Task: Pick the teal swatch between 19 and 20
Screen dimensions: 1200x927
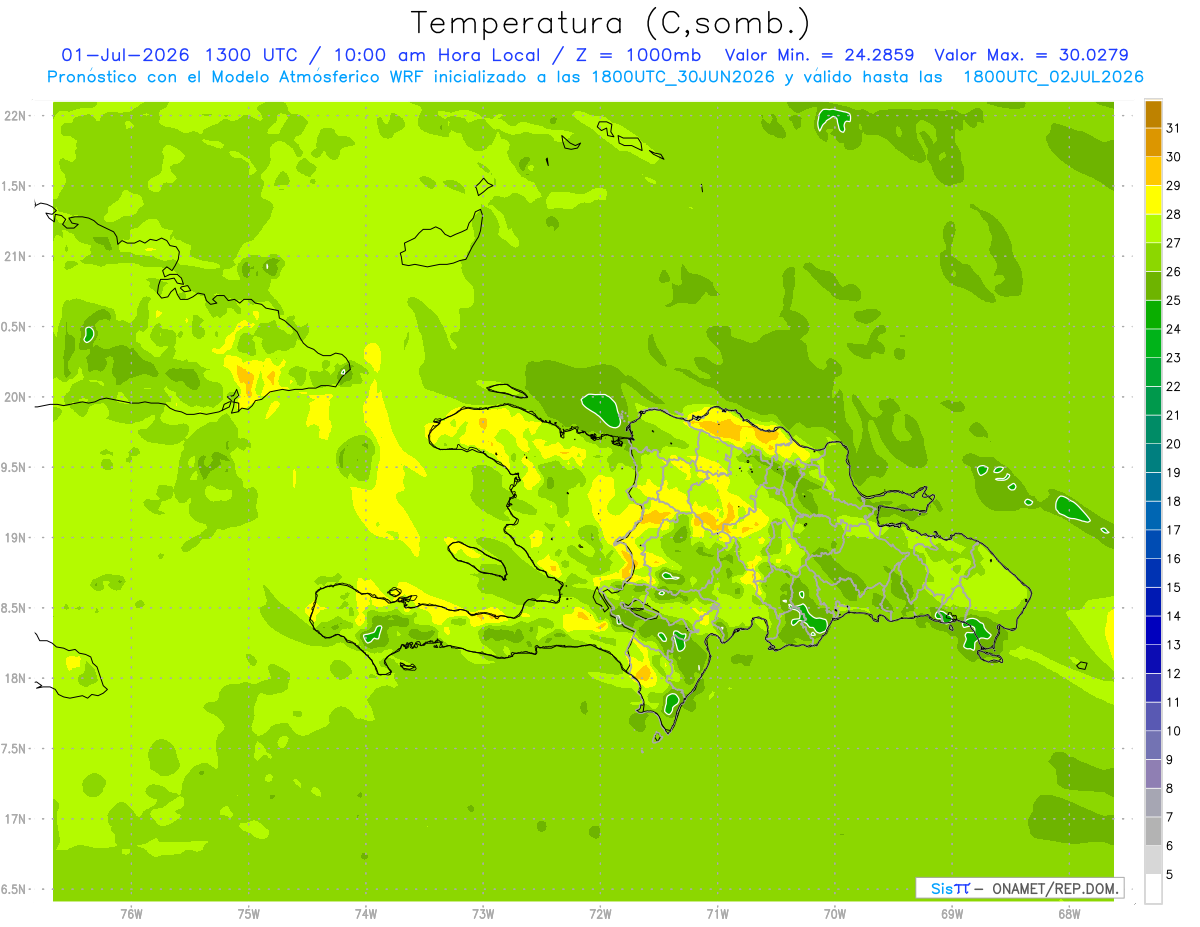Action: coord(1153,458)
